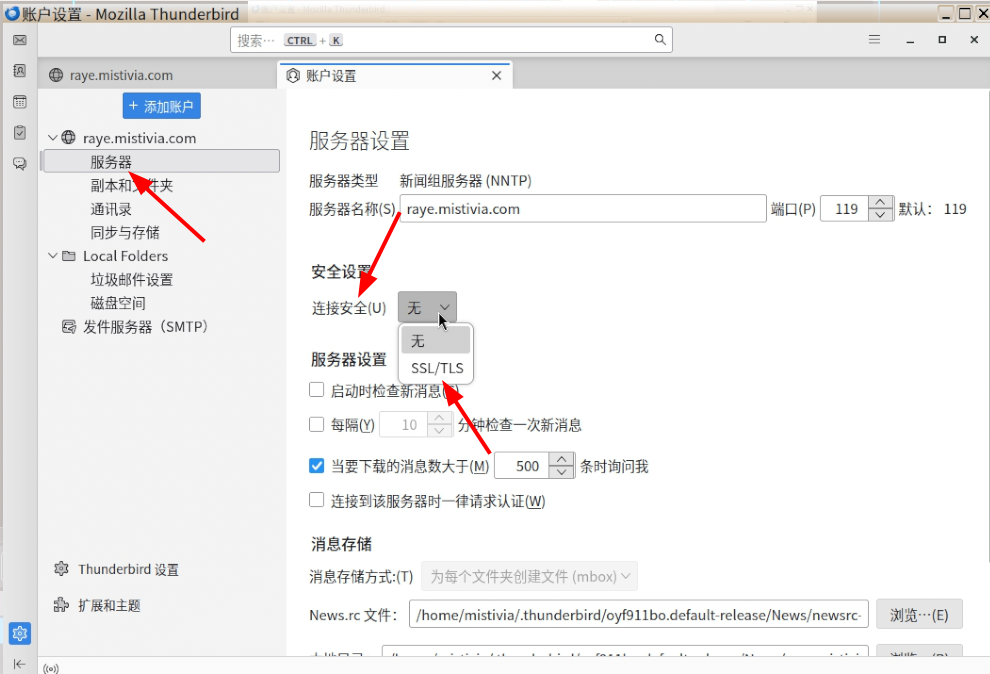Image resolution: width=990 pixels, height=674 pixels.
Task: Select 服务器 in account tree
Action: (160, 162)
